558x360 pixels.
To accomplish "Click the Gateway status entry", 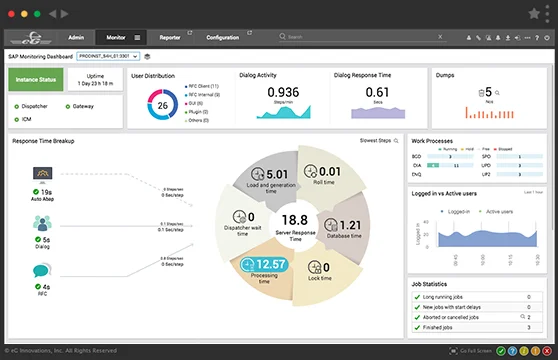I will (x=80, y=106).
